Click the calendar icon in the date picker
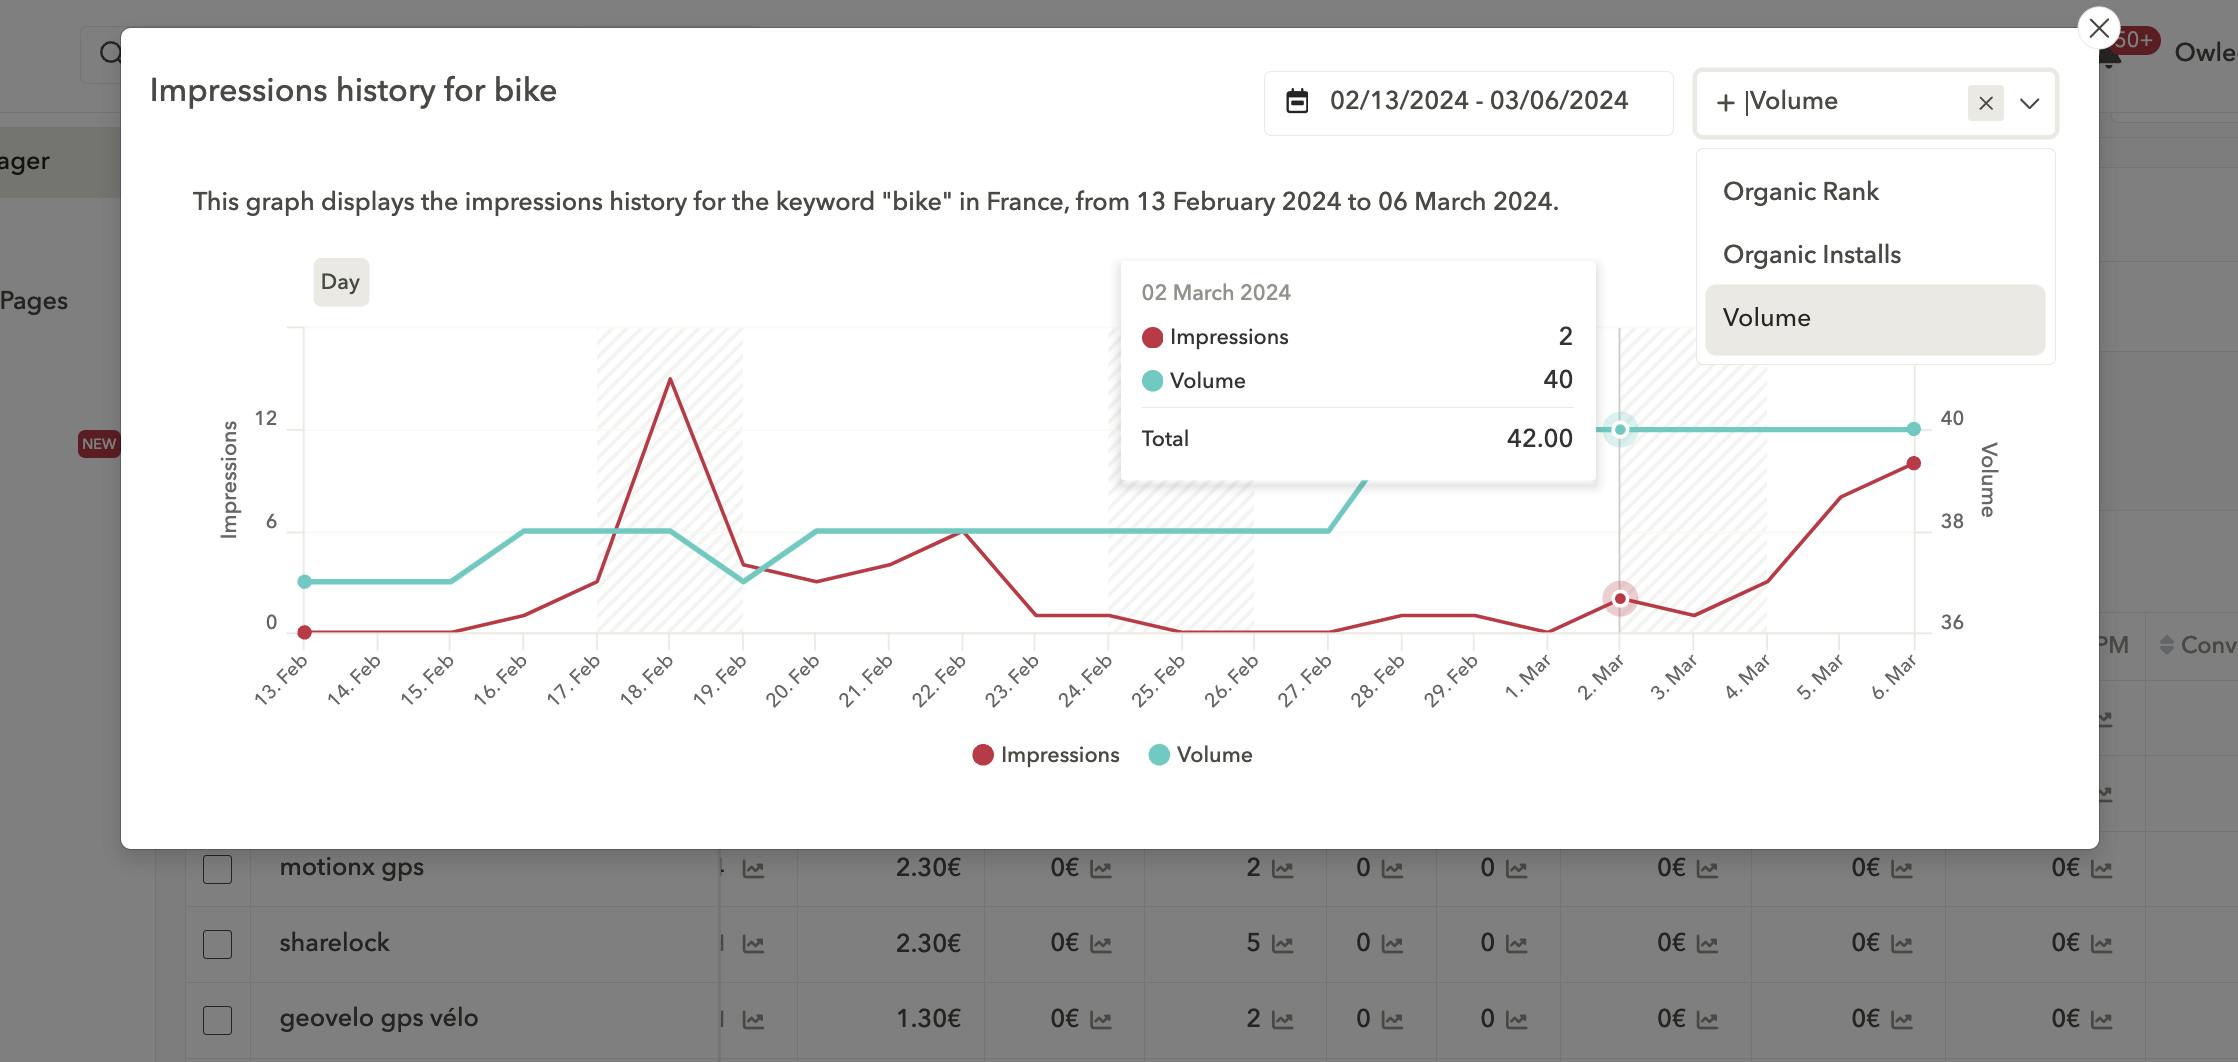2238x1062 pixels. [x=1298, y=100]
